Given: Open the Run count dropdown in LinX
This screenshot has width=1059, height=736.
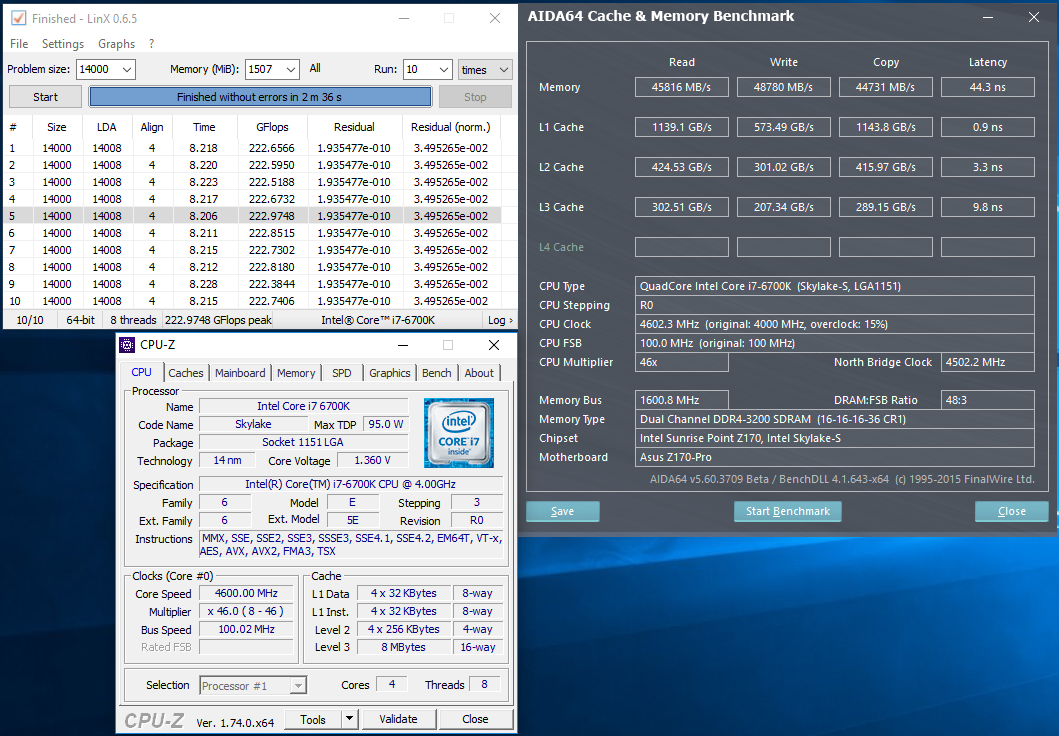Looking at the screenshot, I should click(x=442, y=70).
